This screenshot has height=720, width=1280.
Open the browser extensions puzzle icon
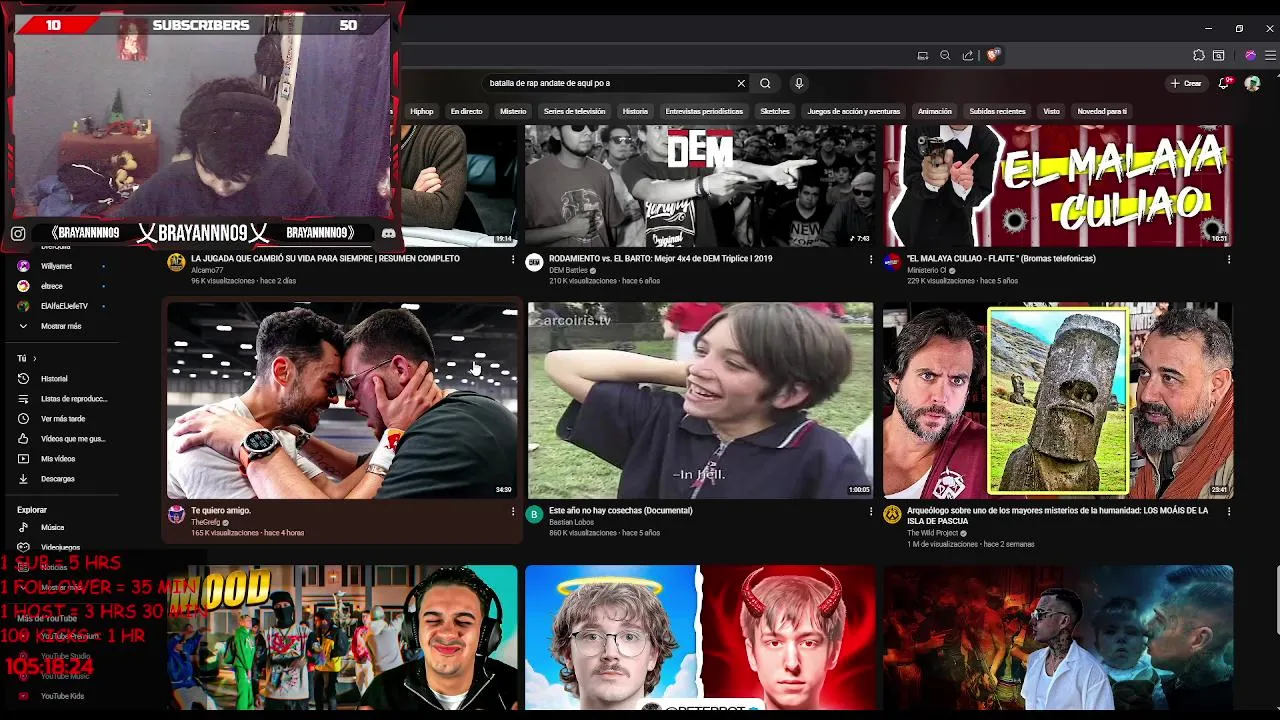pyautogui.click(x=1198, y=55)
